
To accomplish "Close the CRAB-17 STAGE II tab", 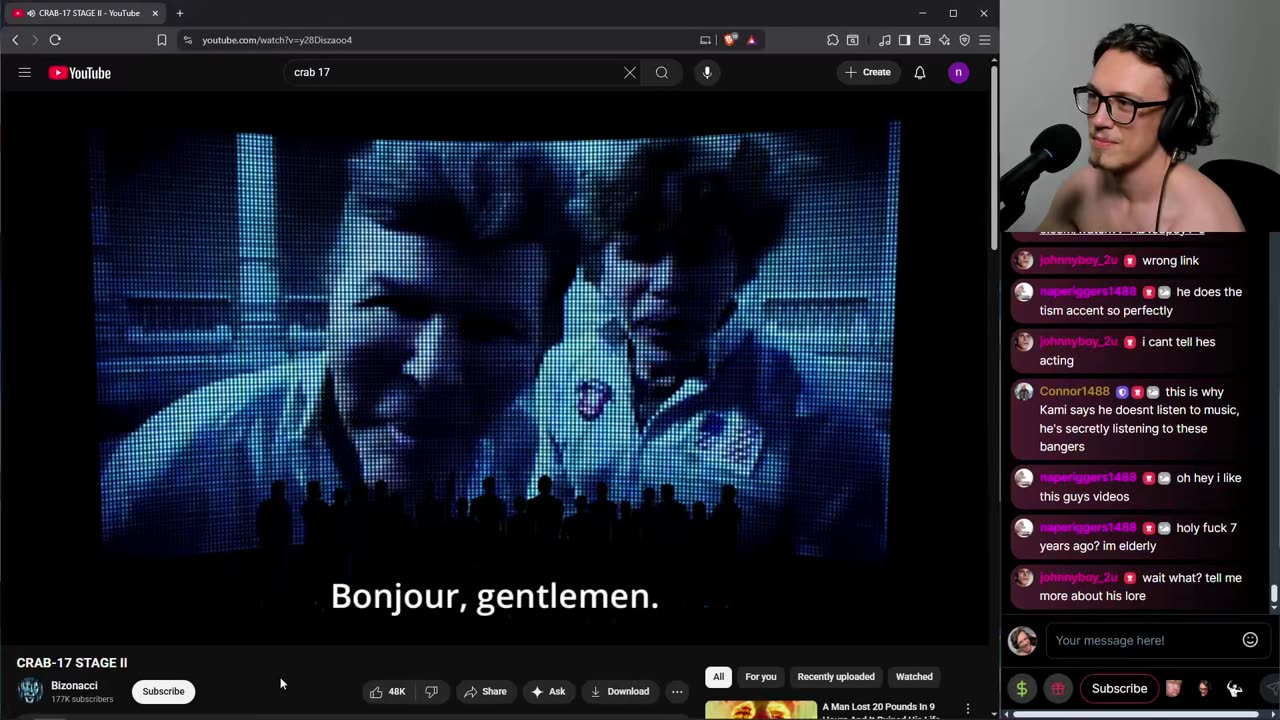I will coord(155,13).
